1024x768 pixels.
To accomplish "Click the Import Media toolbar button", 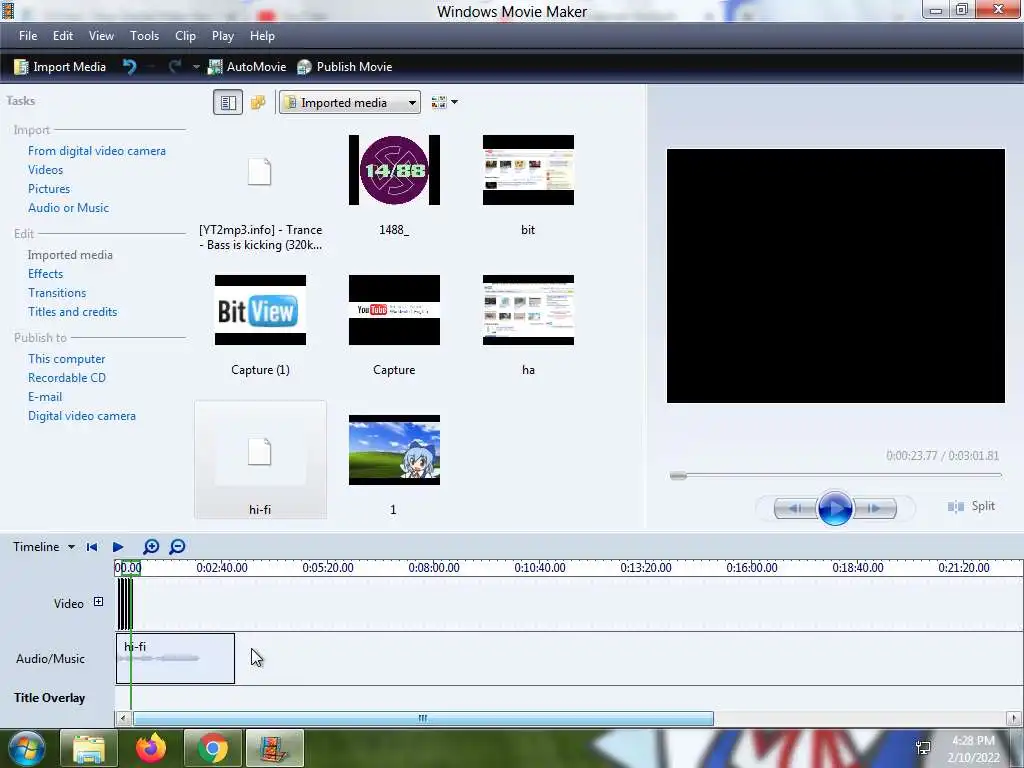I will (60, 67).
